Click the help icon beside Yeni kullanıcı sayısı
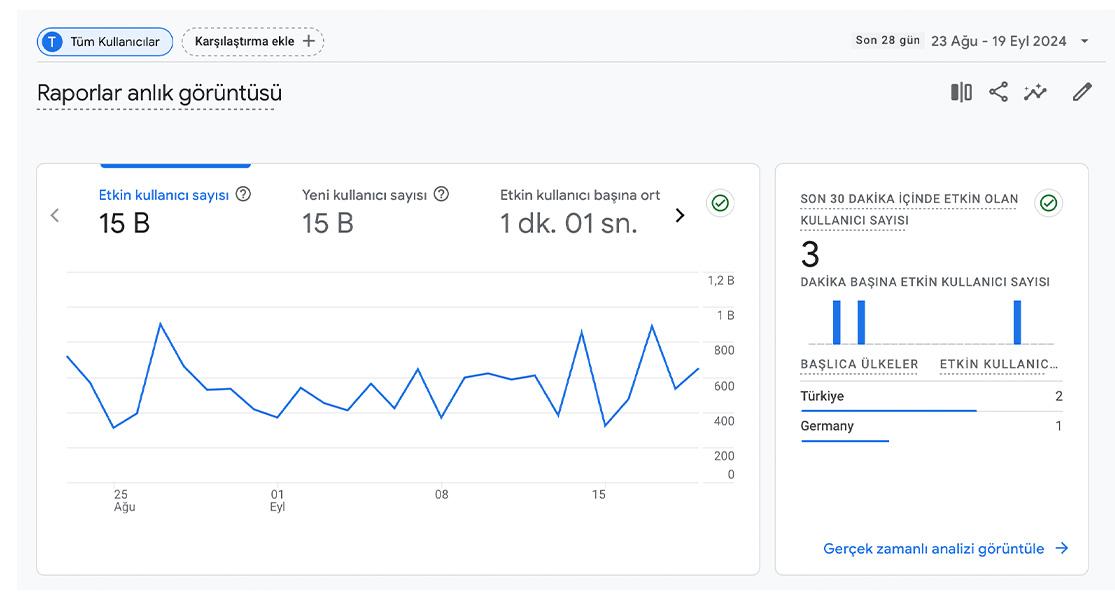Image resolution: width=1115 pixels, height=600 pixels. click(442, 194)
